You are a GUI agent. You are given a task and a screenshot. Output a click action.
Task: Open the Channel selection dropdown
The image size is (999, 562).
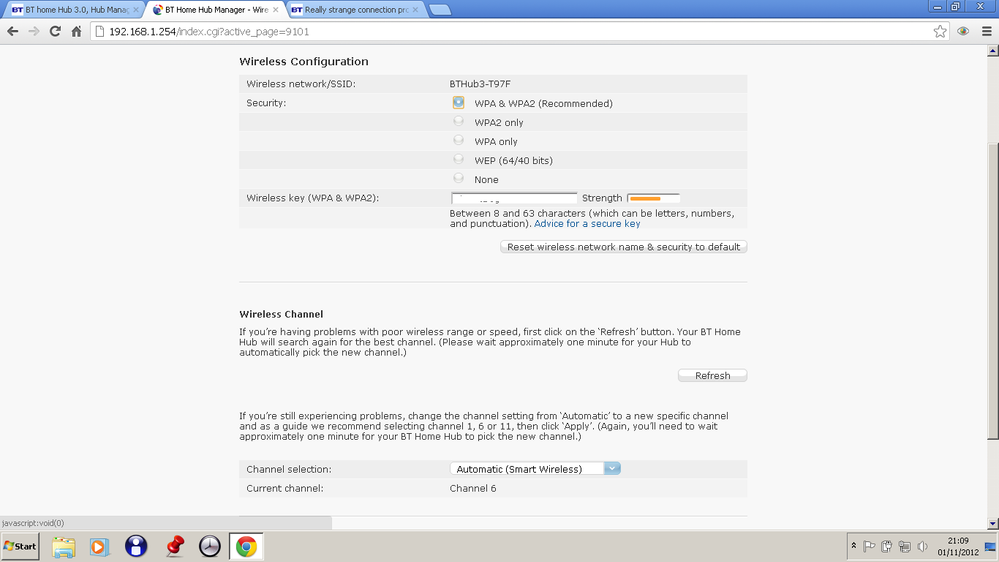(535, 469)
